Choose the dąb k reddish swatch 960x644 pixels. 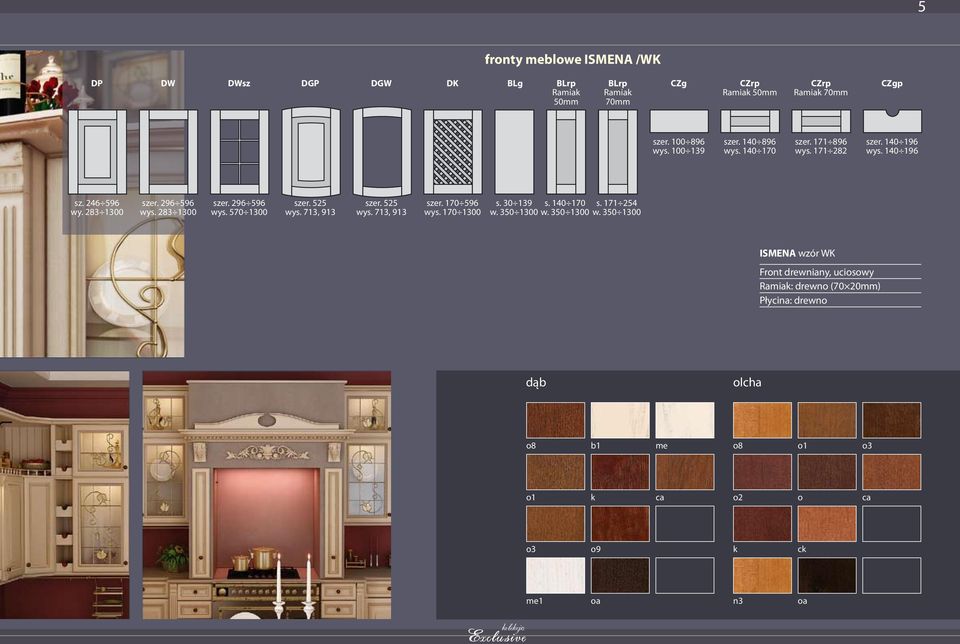tap(620, 471)
